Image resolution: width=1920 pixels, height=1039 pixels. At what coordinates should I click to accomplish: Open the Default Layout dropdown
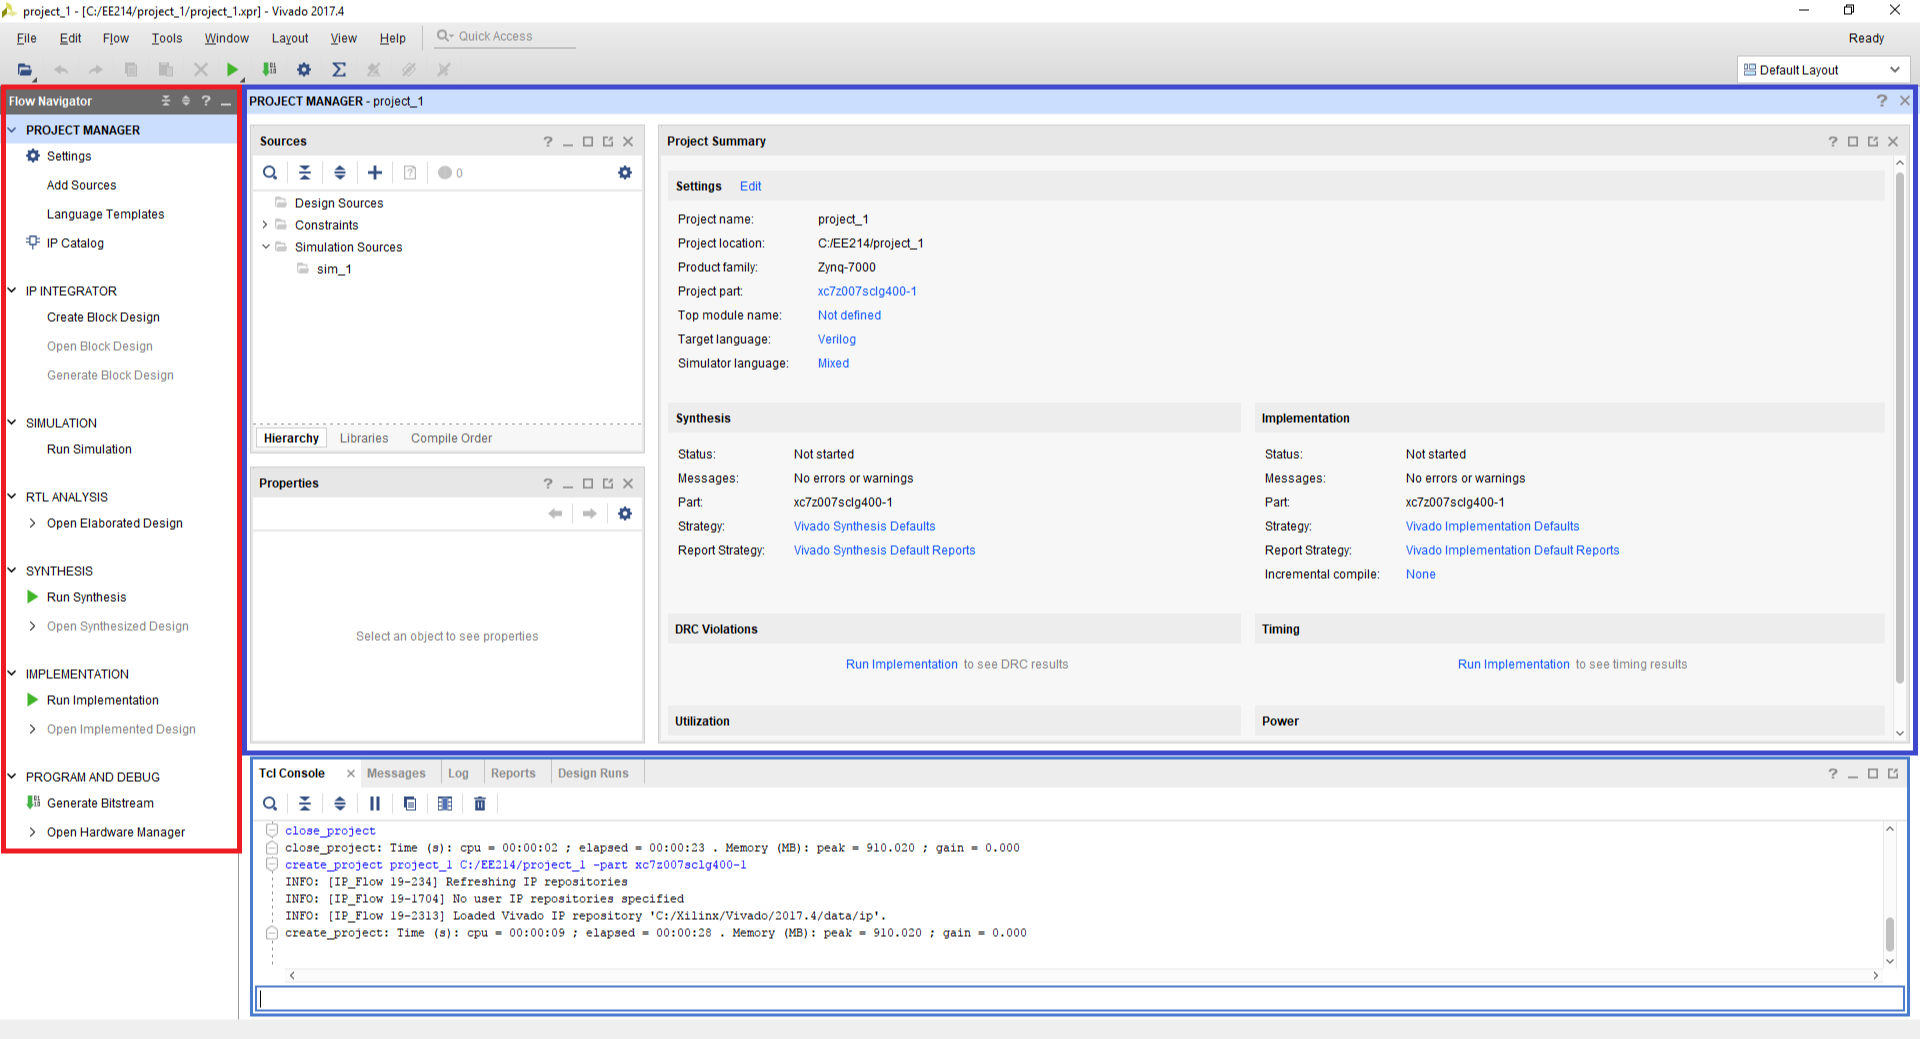(1822, 70)
